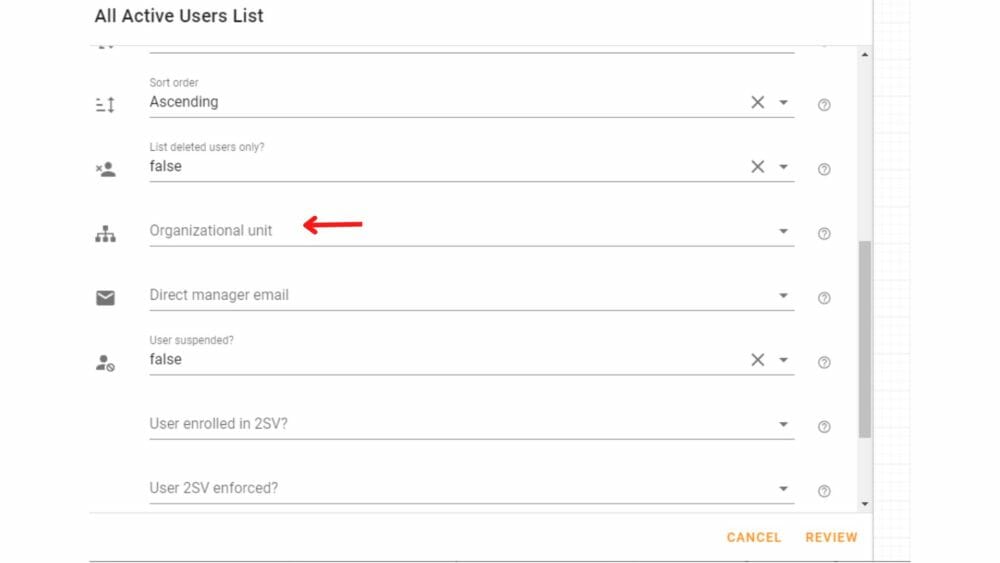Click the Sort order Ascending field
This screenshot has width=1000, height=563.
(471, 97)
